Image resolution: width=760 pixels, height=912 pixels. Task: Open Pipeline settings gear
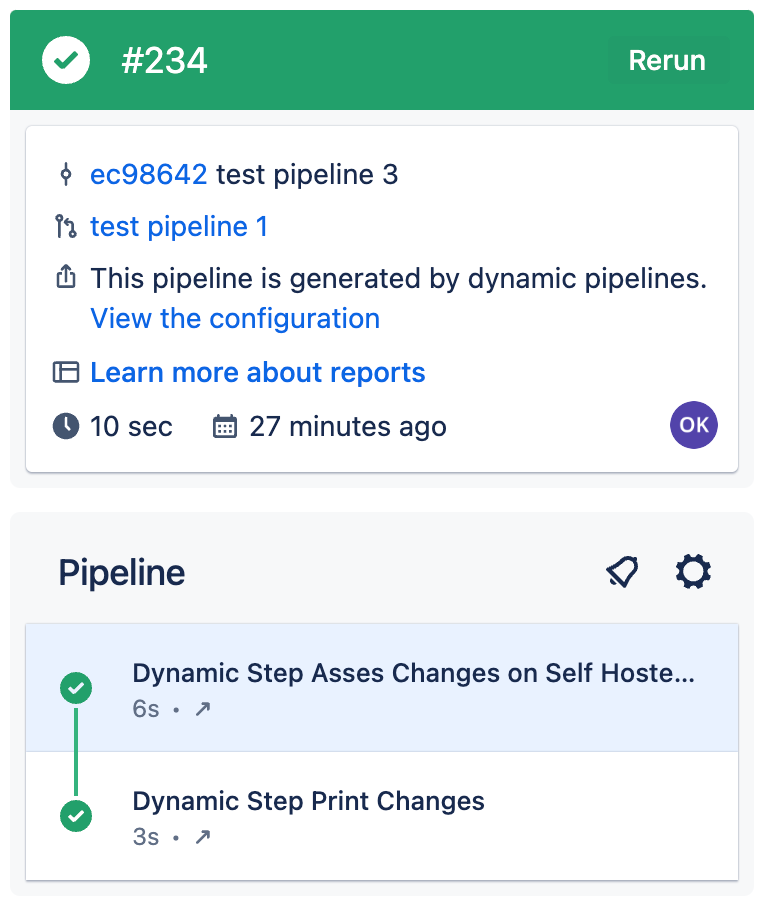click(x=693, y=572)
